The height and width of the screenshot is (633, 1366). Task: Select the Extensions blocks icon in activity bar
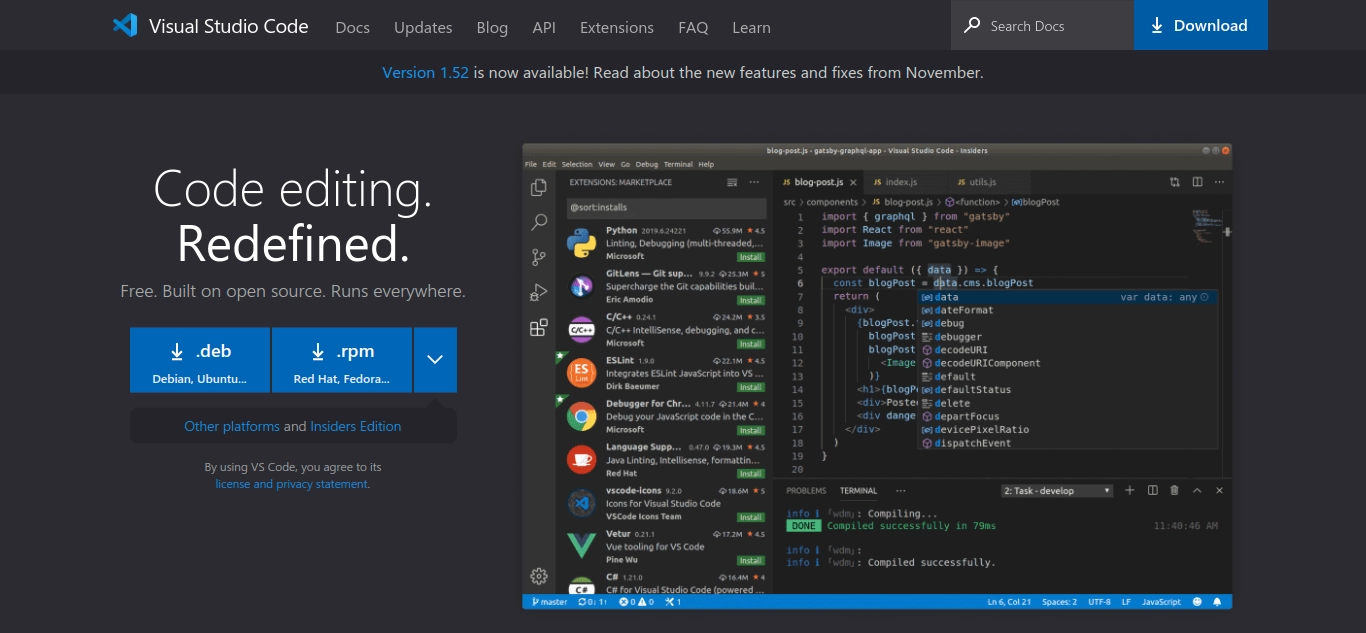point(539,327)
